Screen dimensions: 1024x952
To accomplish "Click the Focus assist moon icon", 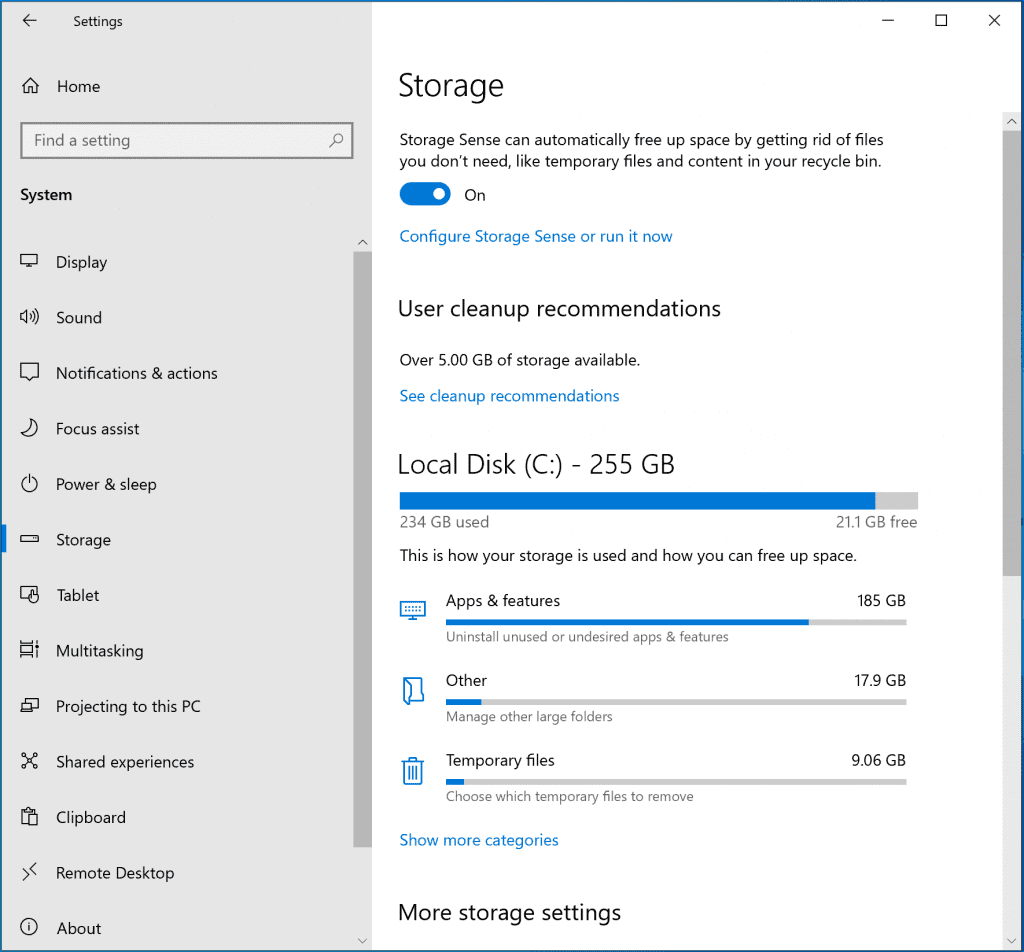I will click(x=30, y=428).
